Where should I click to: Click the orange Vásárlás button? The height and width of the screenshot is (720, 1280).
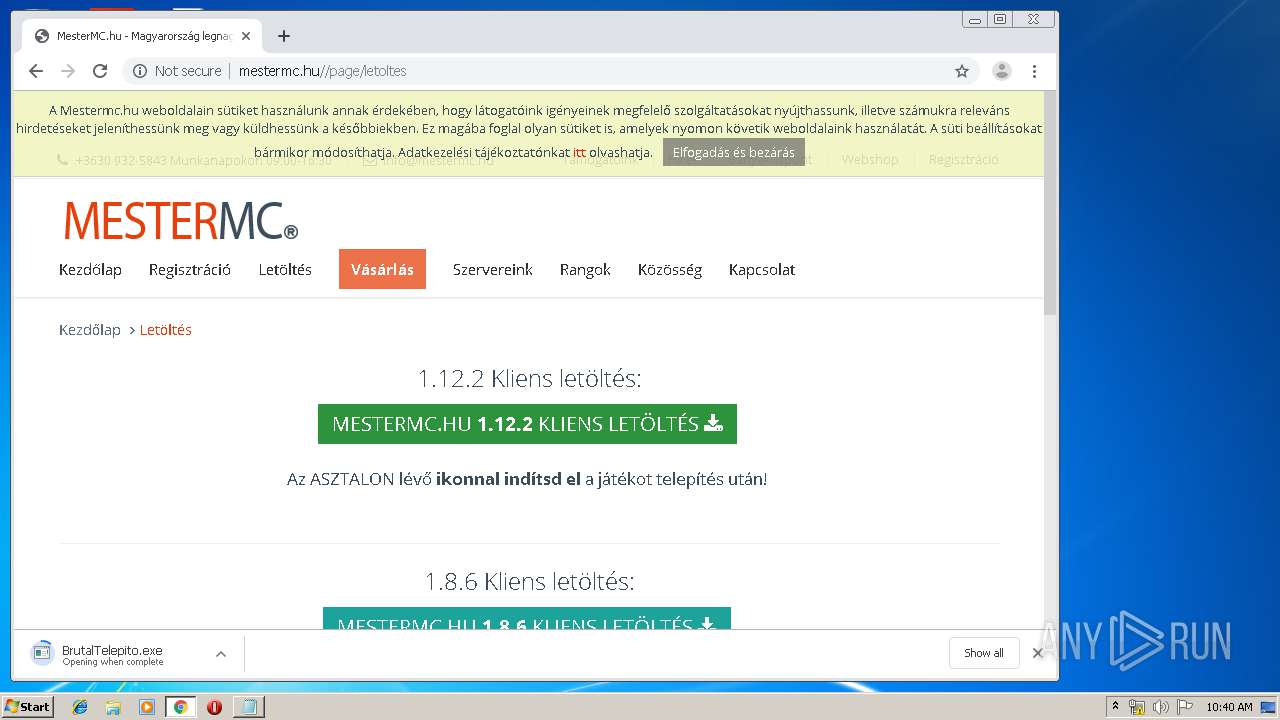(382, 269)
